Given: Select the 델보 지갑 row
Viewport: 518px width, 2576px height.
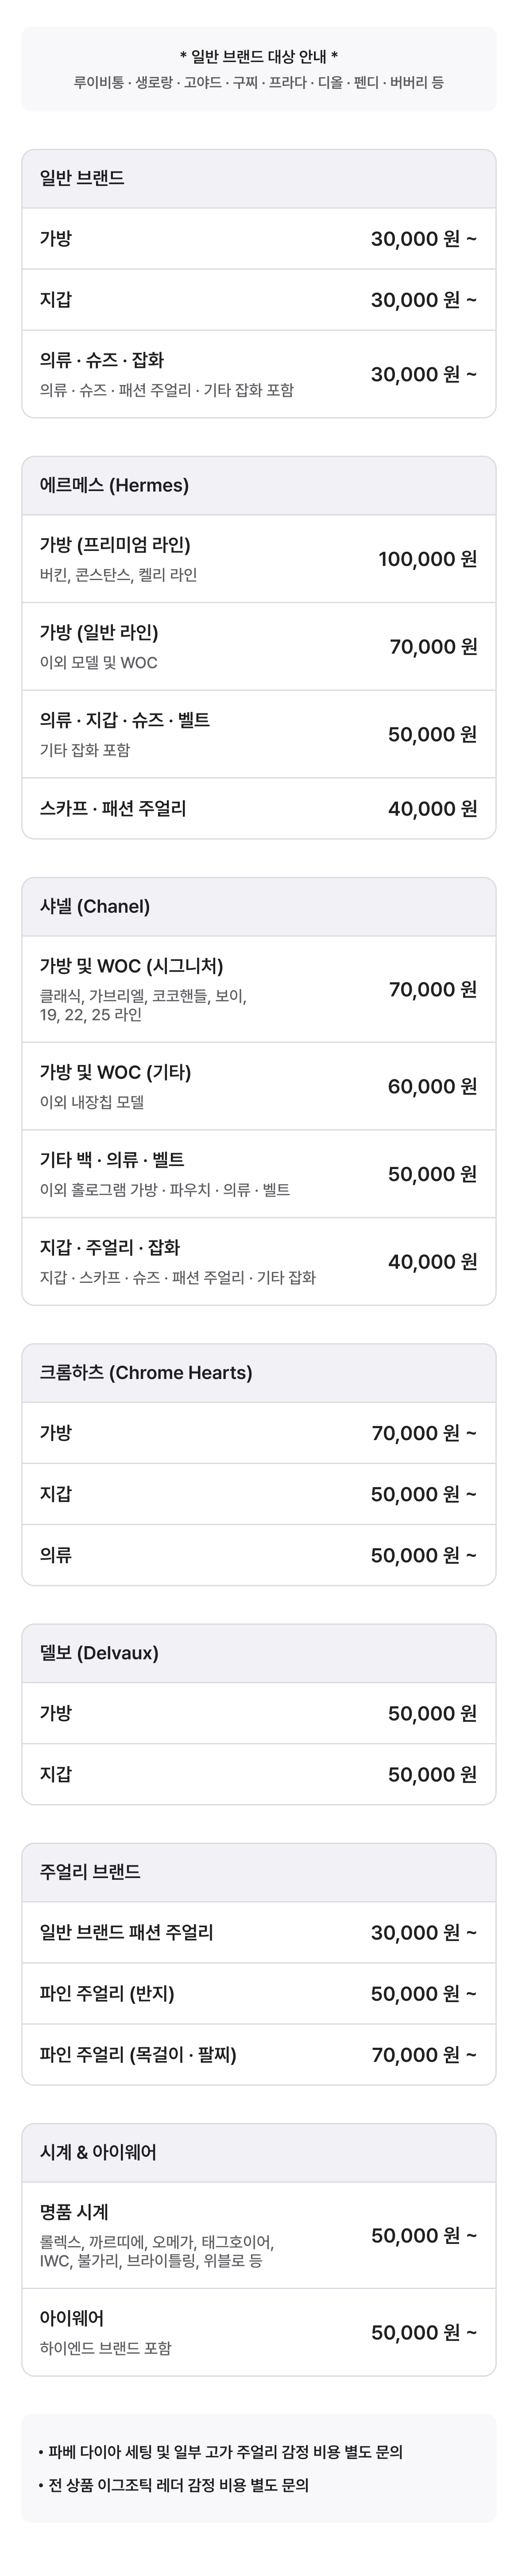Looking at the screenshot, I should point(259,1774).
